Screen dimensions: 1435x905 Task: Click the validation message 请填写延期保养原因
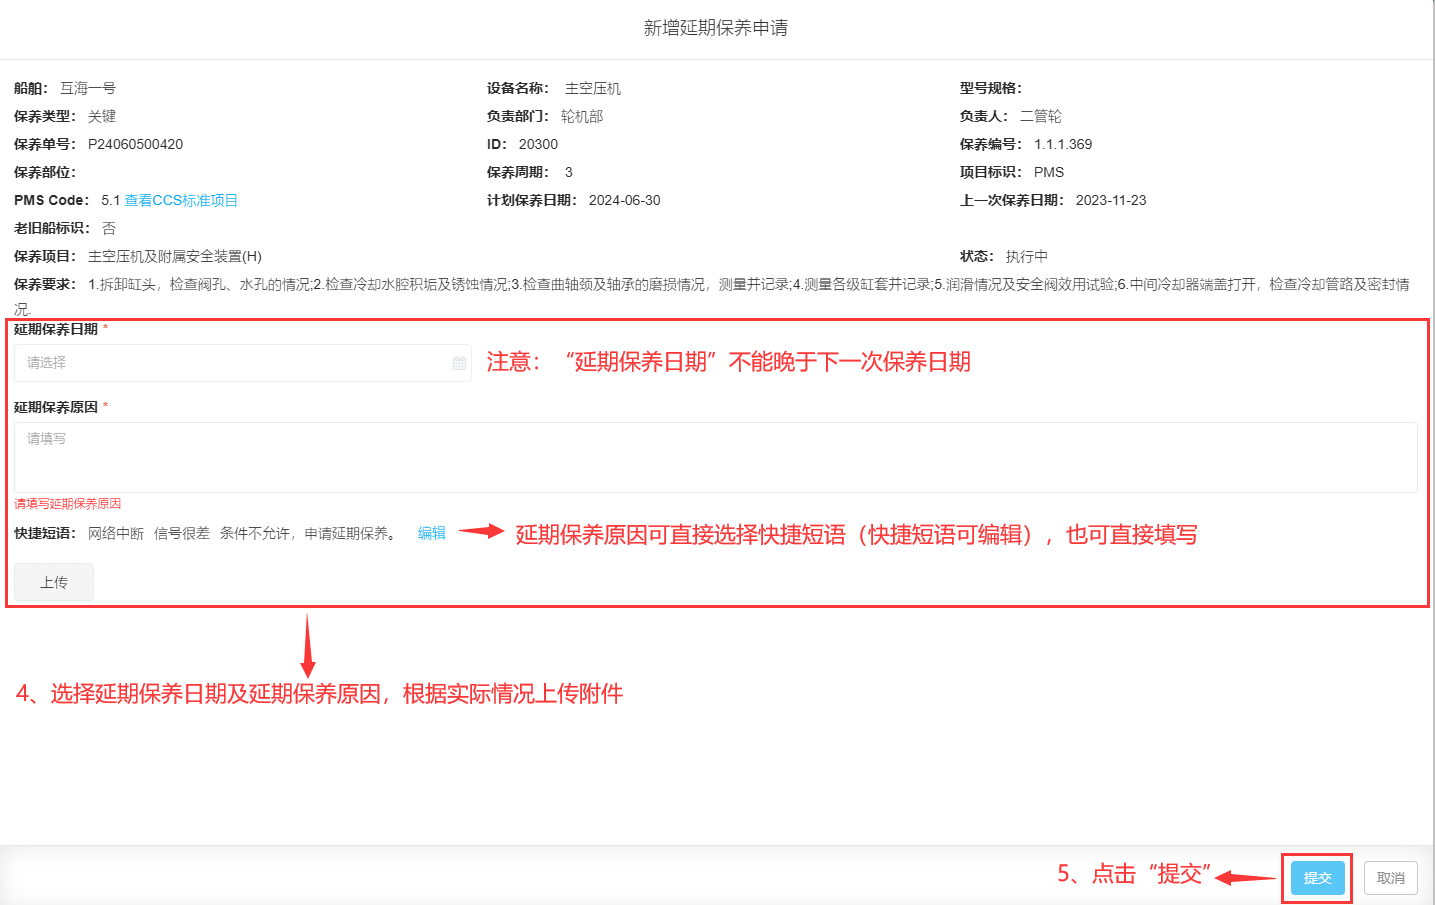[68, 504]
